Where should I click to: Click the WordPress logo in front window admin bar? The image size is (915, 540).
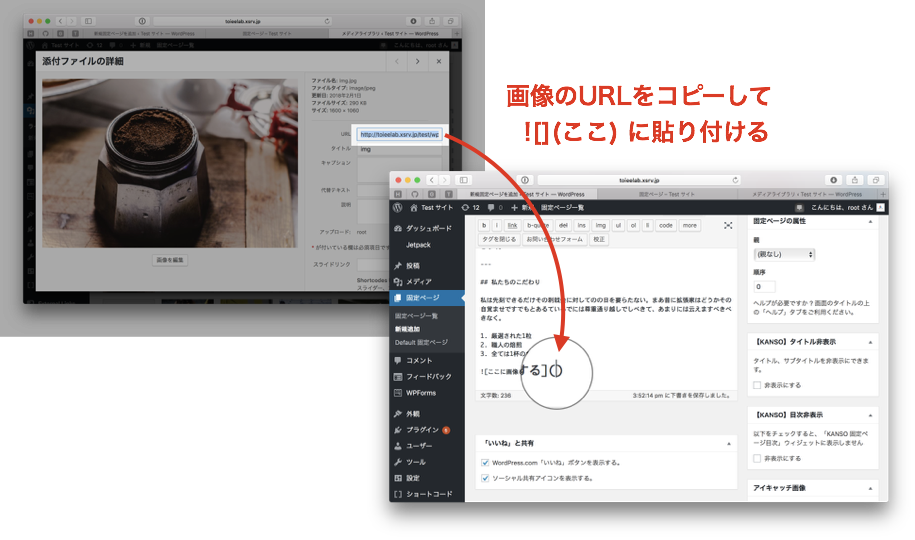(398, 207)
